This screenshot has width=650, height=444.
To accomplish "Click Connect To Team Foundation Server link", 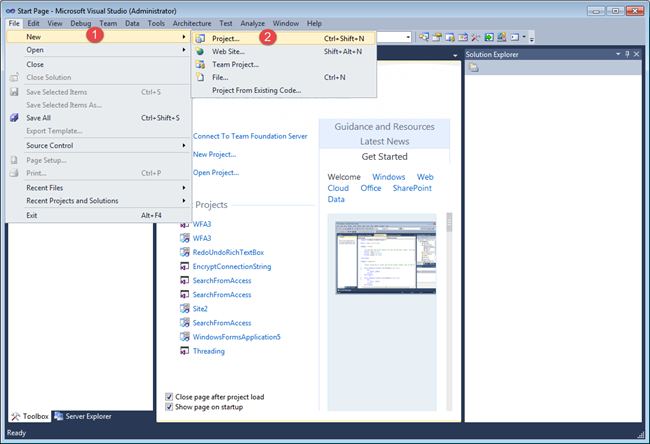I will (250, 136).
